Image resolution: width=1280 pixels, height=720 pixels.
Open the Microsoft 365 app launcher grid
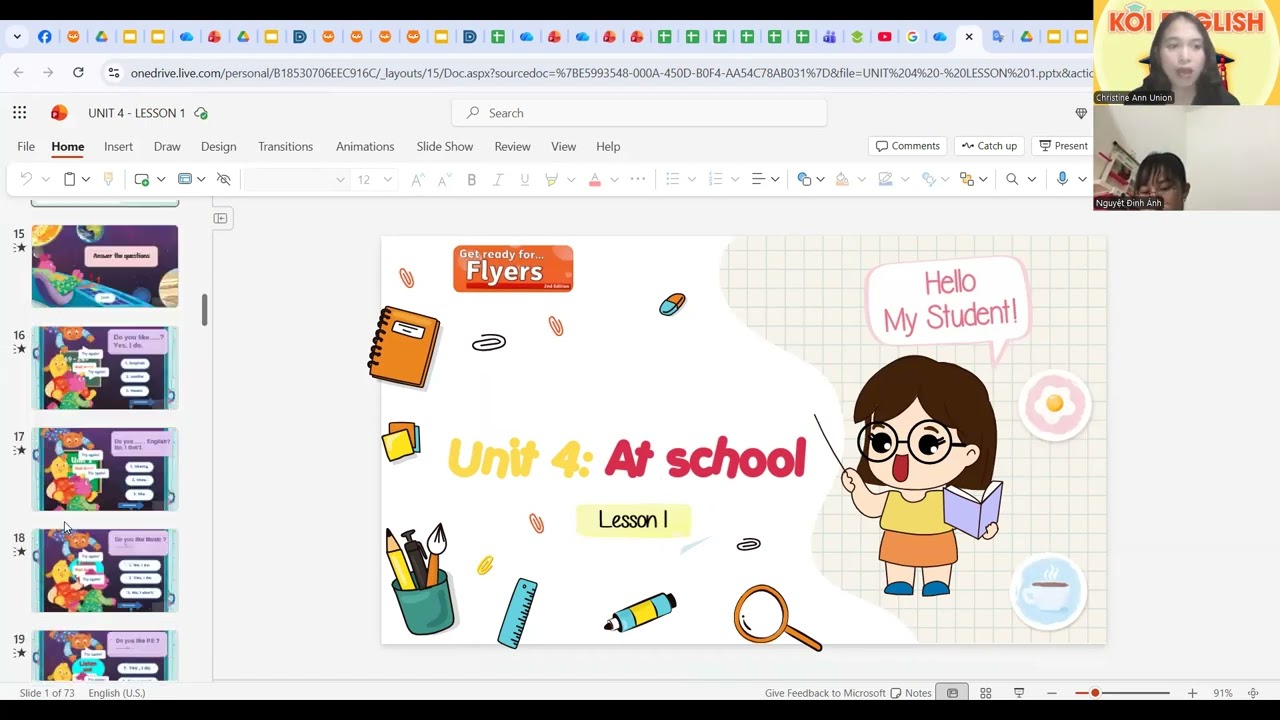coord(20,113)
